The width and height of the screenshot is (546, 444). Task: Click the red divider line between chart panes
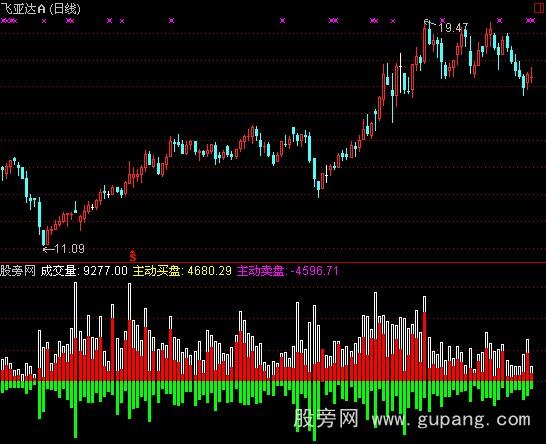(x=273, y=263)
